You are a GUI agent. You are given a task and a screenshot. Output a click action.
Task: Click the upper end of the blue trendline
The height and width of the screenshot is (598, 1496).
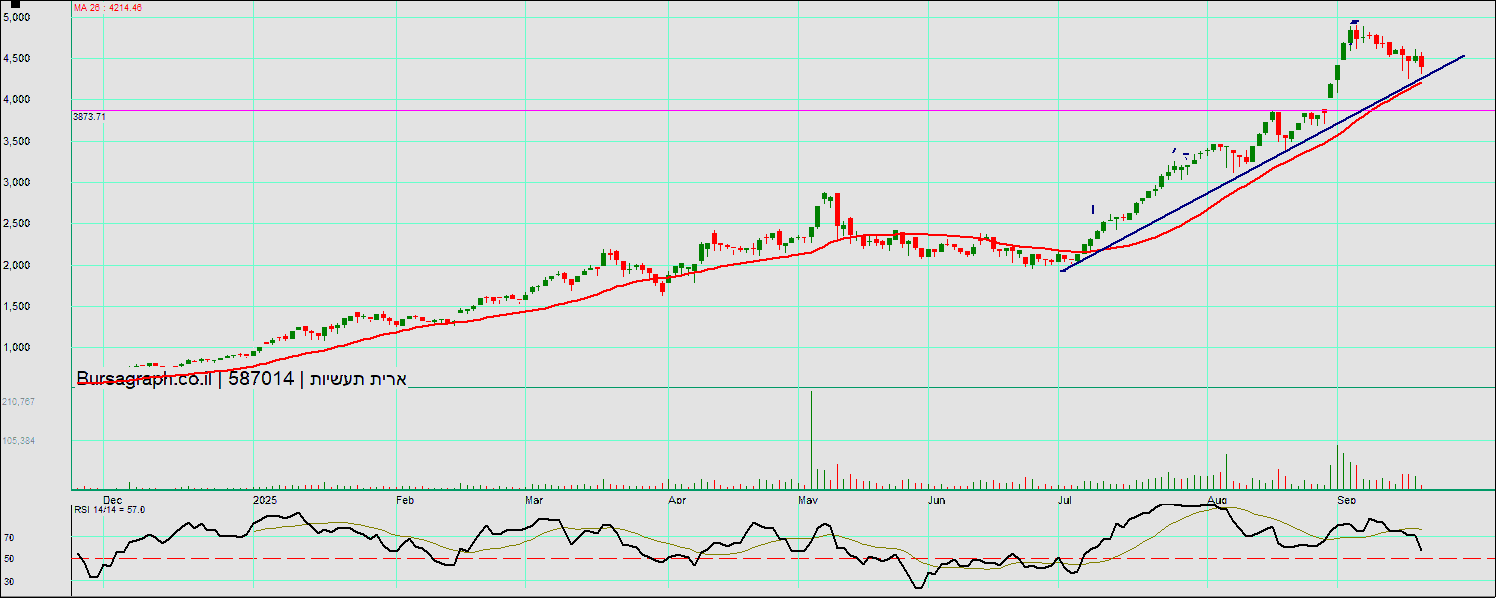pyautogui.click(x=1463, y=56)
